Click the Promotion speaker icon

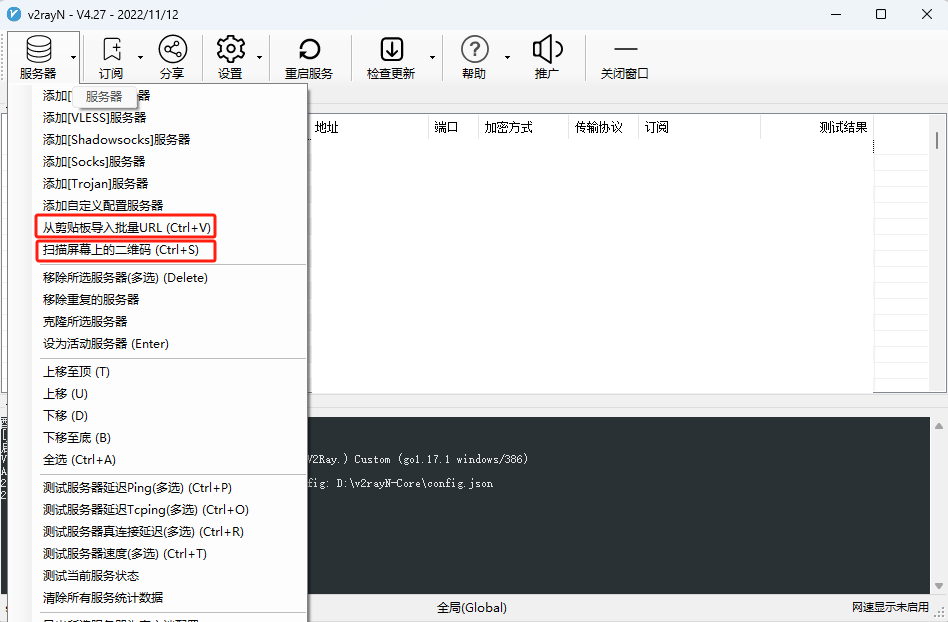(547, 50)
